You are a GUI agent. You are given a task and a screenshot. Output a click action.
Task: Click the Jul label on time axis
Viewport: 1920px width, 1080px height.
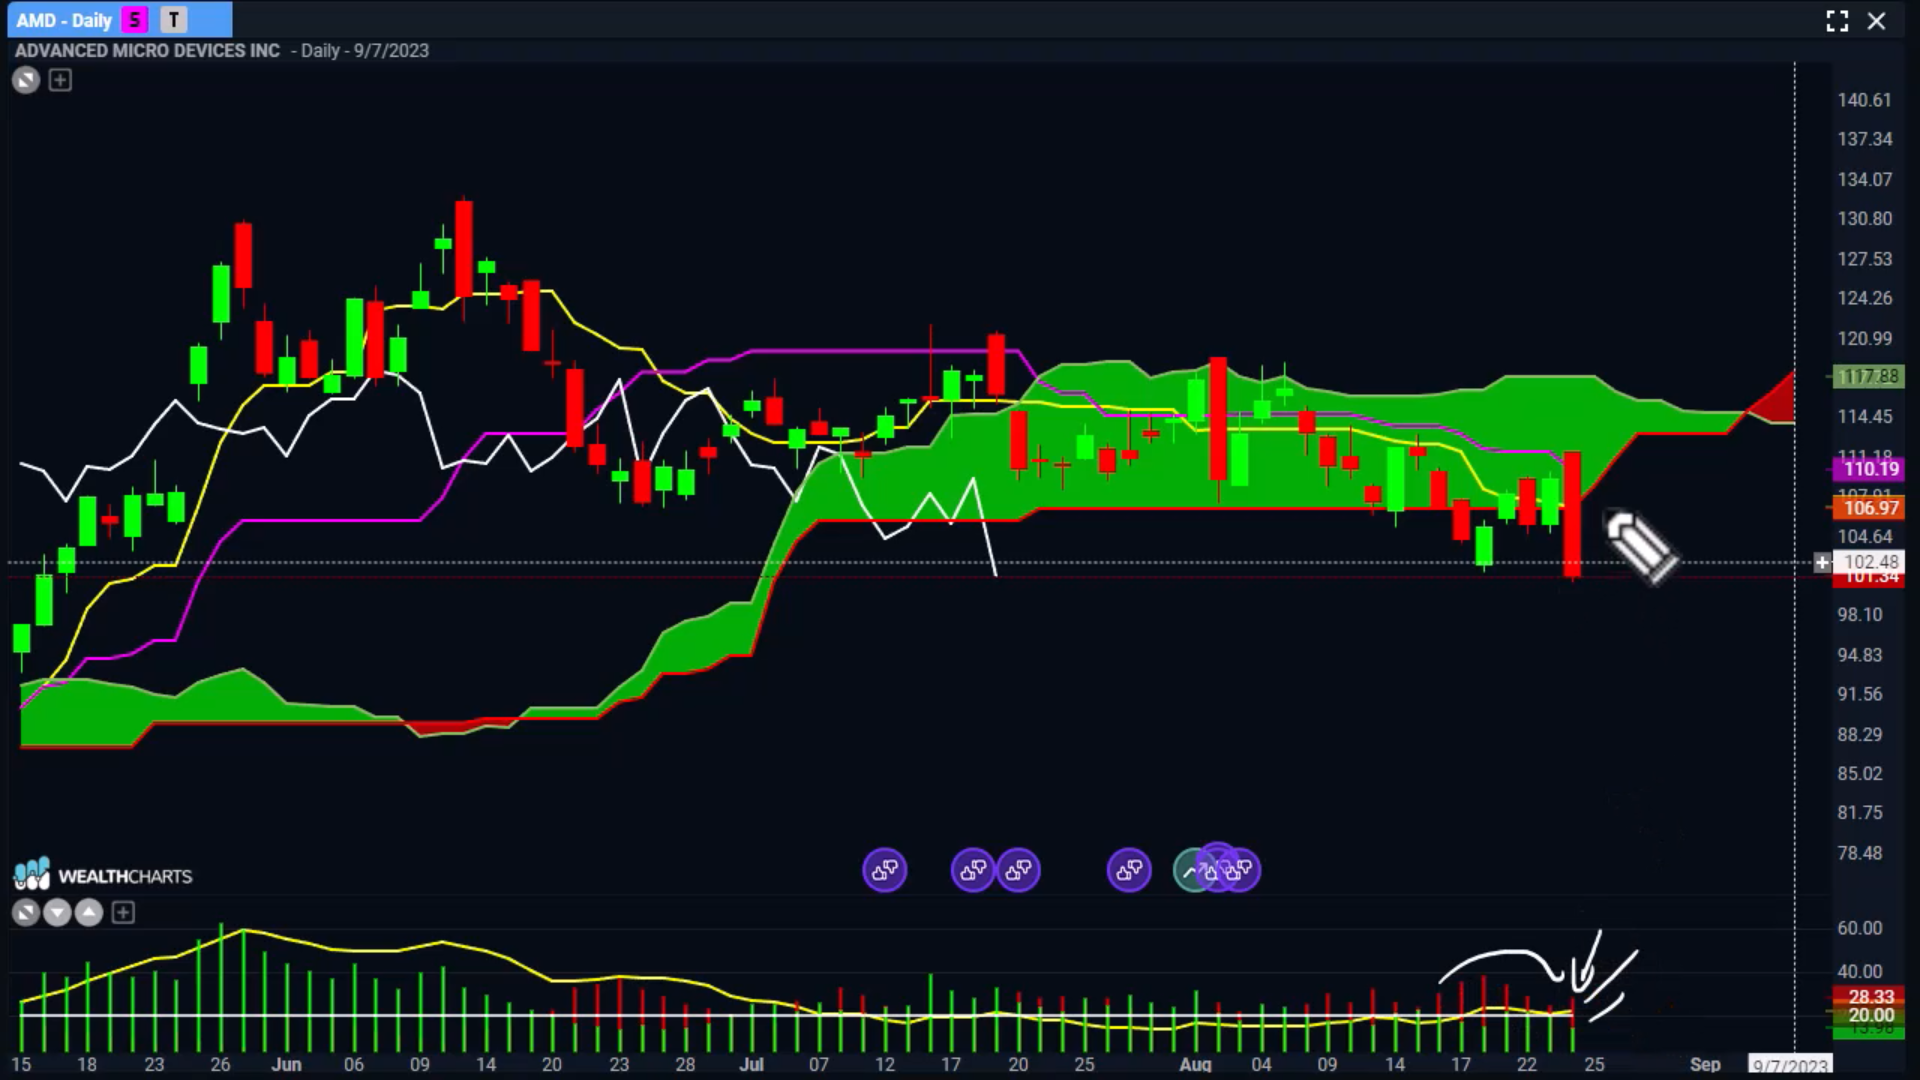pos(751,1064)
